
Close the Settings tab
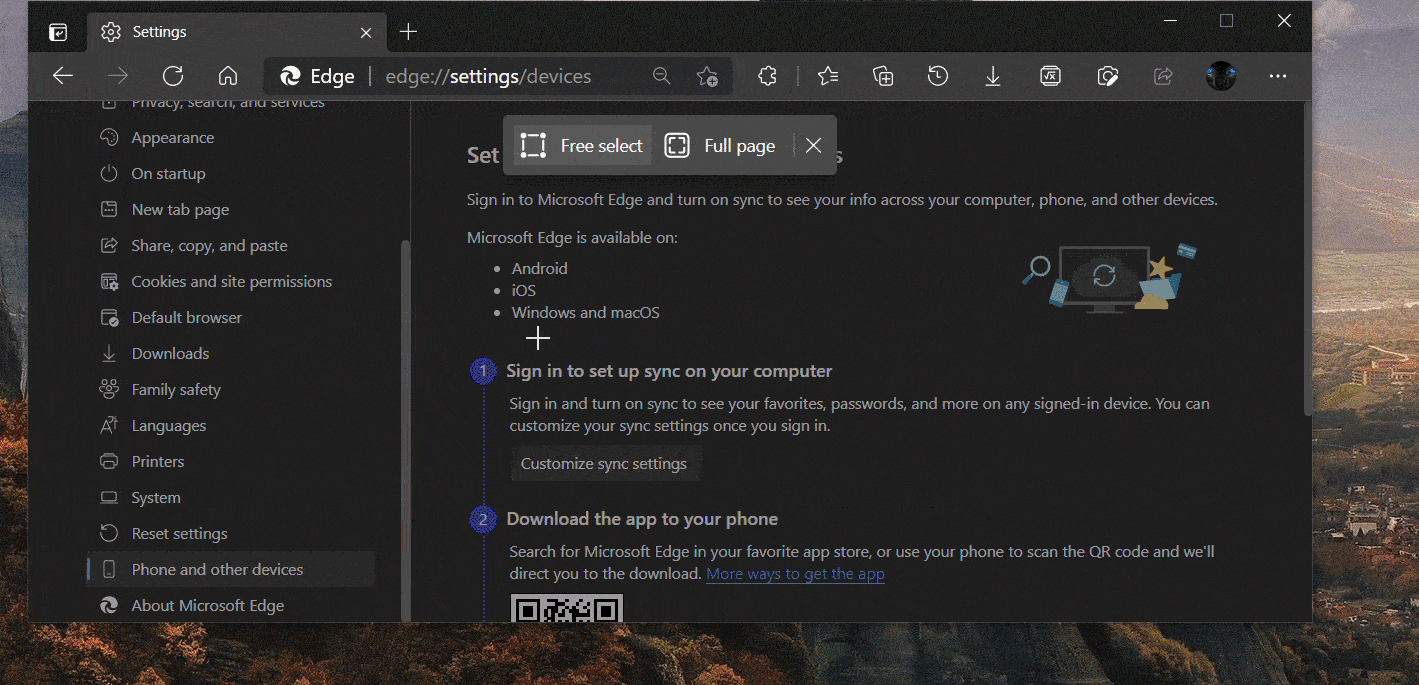pos(366,32)
